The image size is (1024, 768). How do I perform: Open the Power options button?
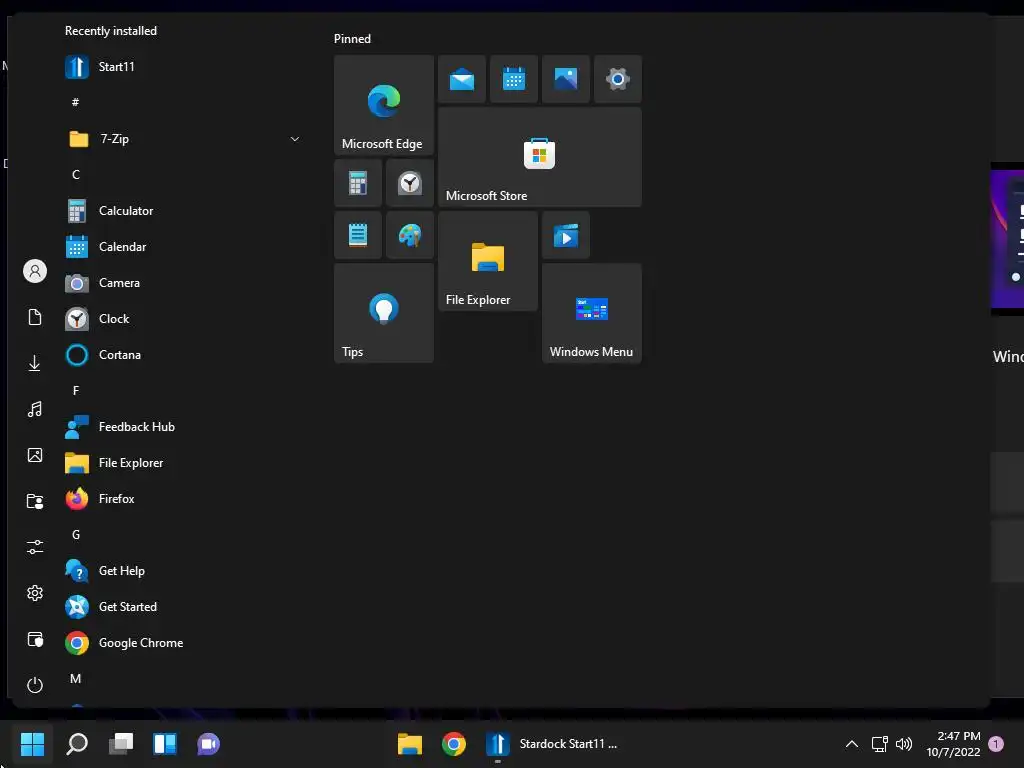[x=35, y=684]
